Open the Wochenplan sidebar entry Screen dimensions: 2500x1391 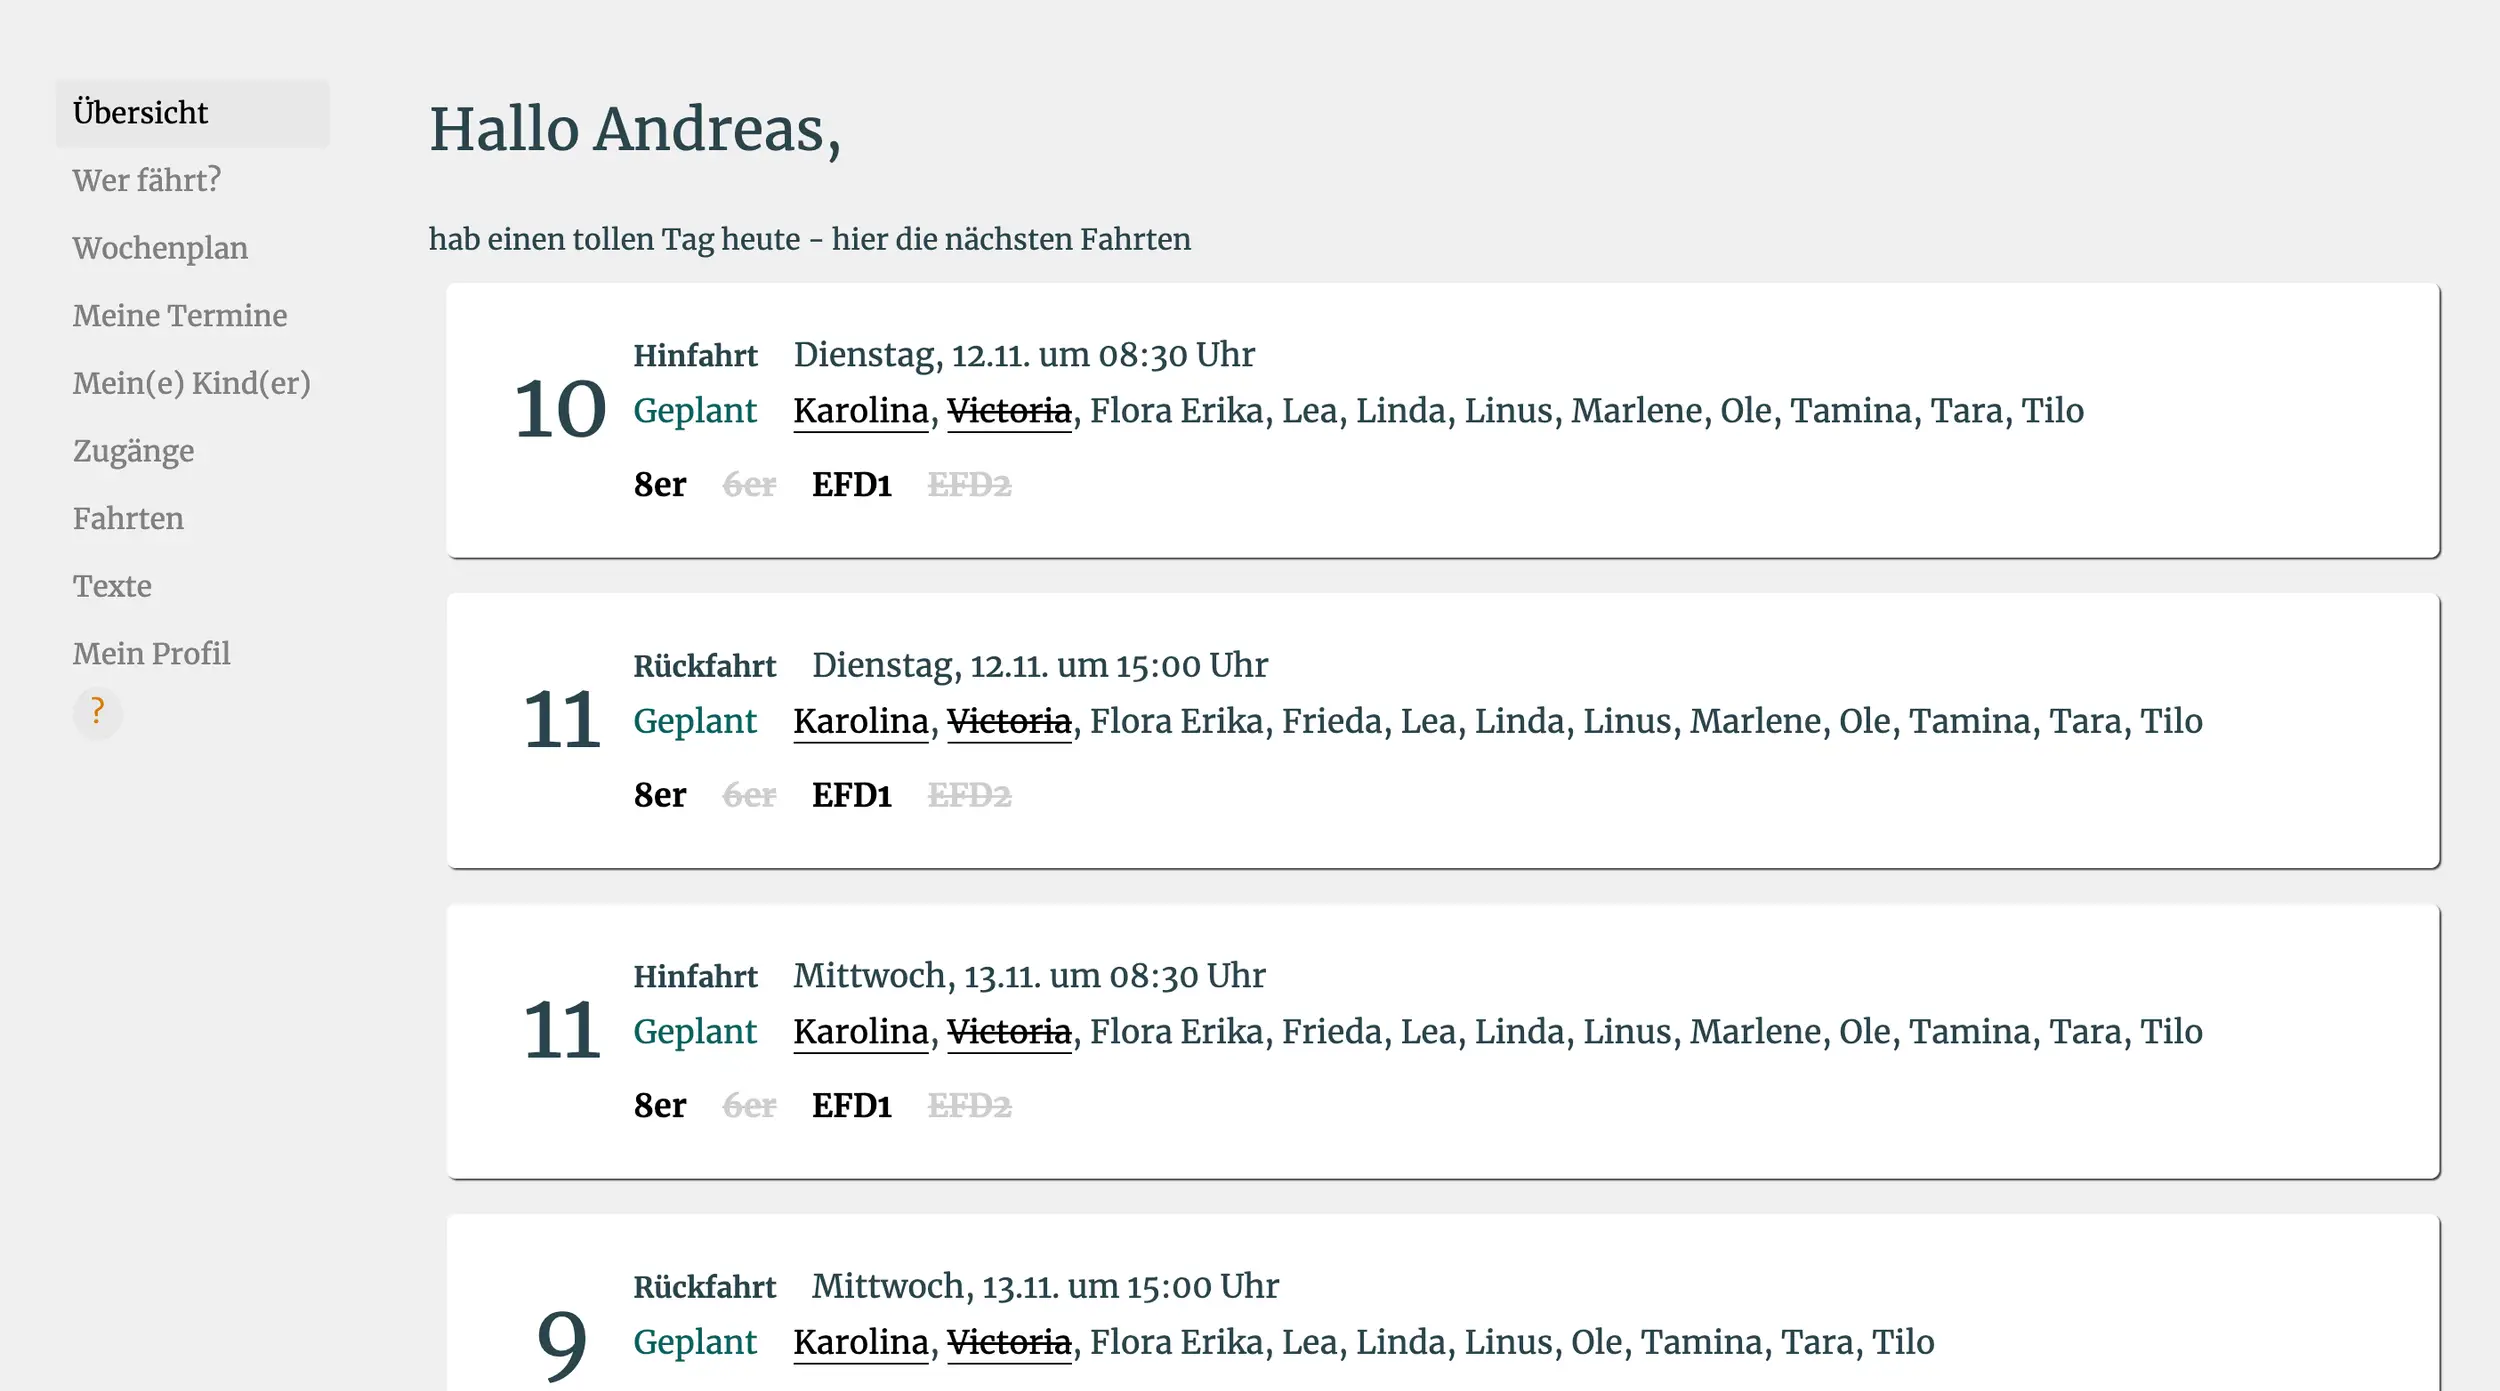coord(160,248)
